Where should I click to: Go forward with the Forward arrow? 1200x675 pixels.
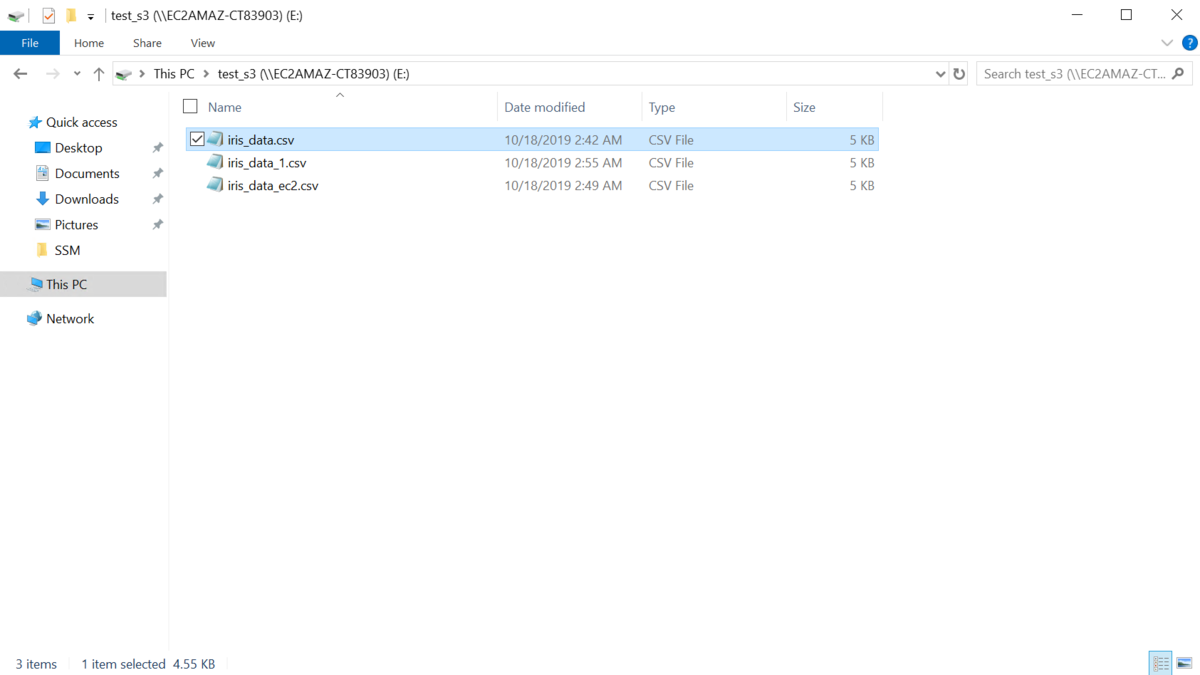[x=52, y=74]
